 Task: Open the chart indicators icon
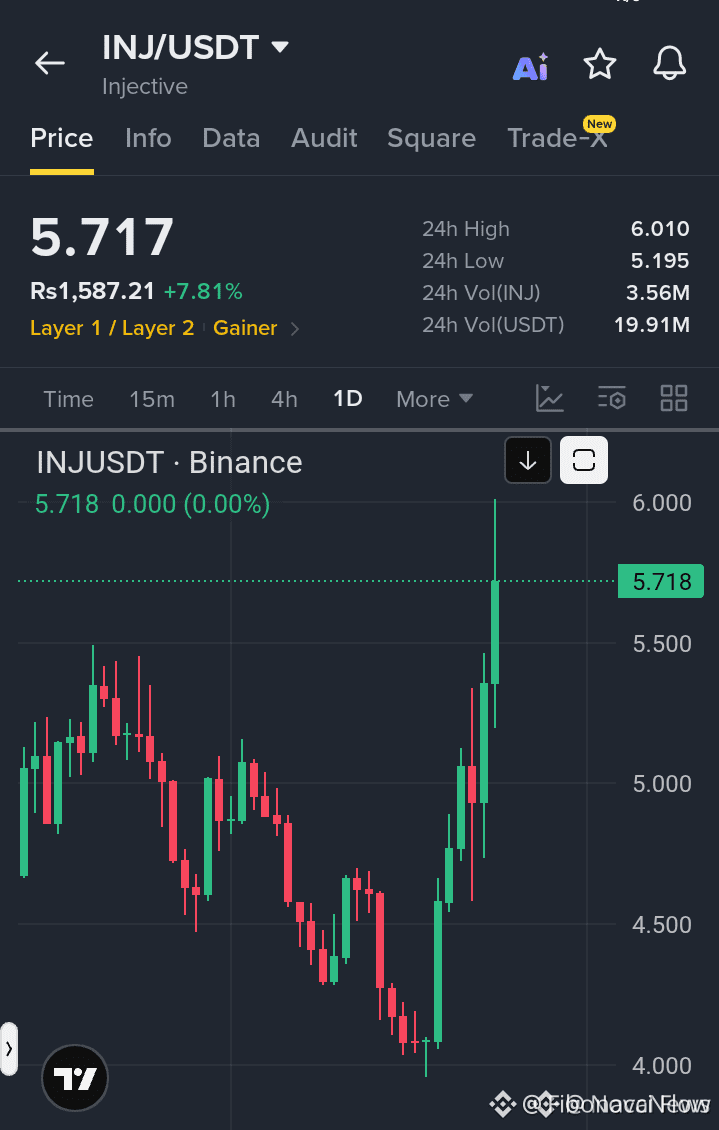point(550,398)
